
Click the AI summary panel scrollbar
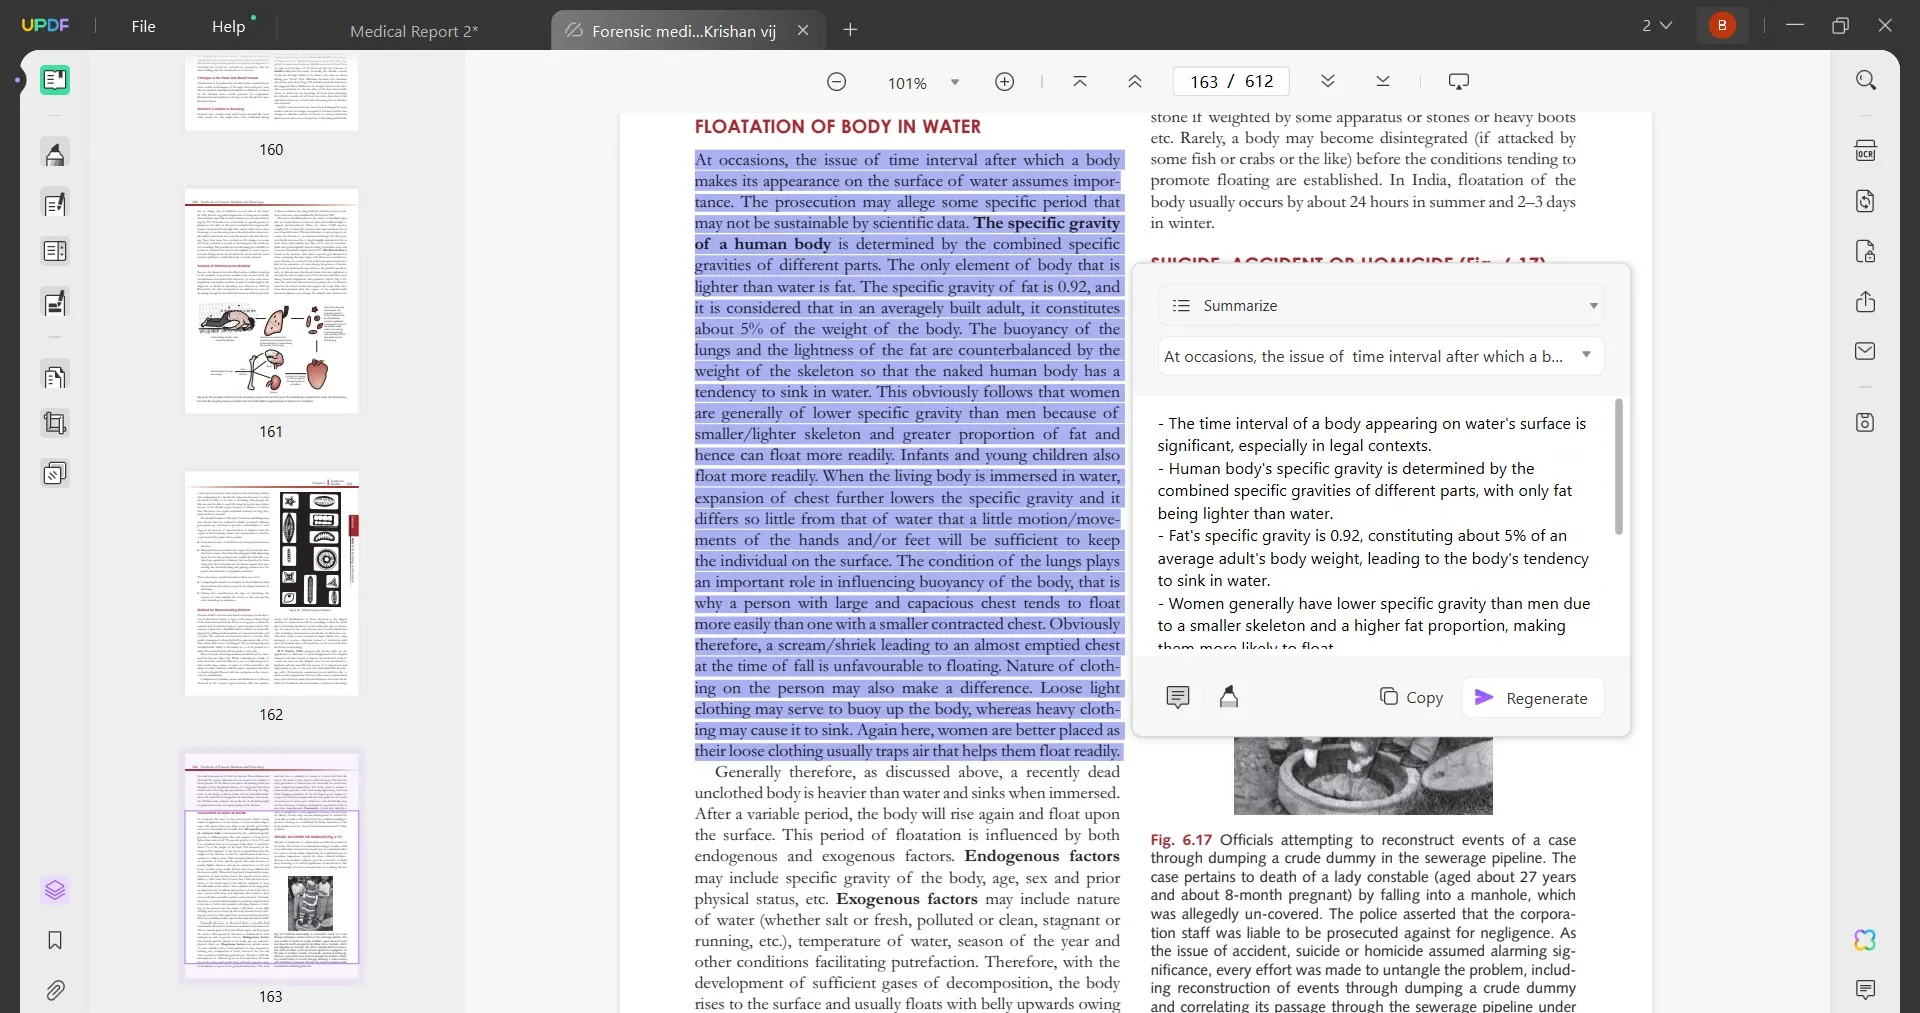[x=1618, y=466]
